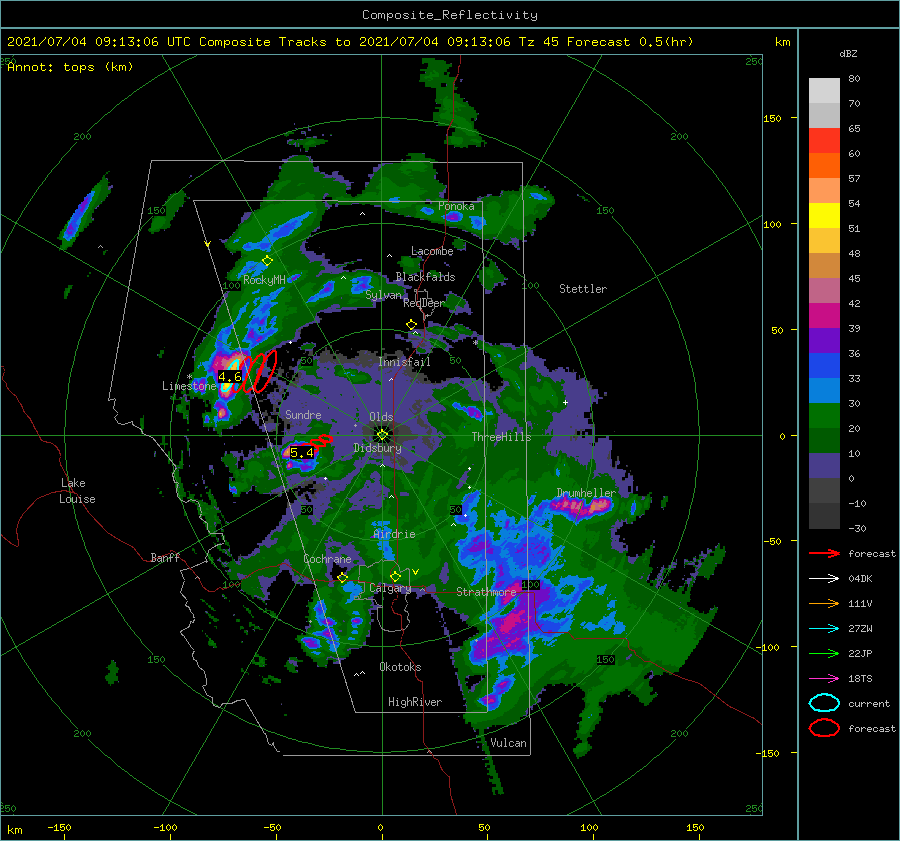Click the yellow diamond marker below Cochrane

click(343, 578)
